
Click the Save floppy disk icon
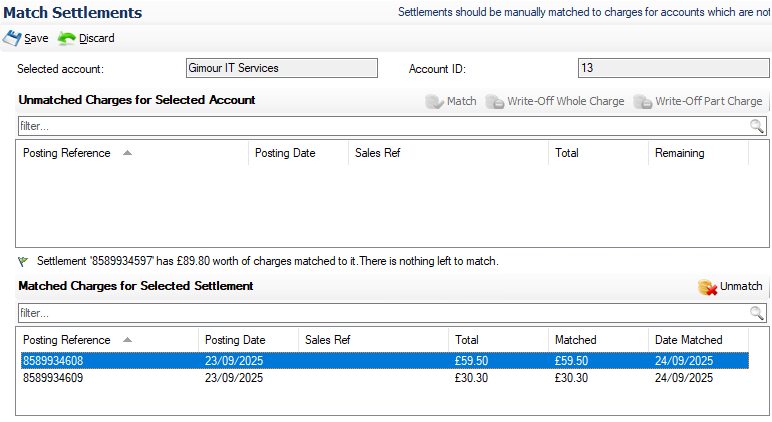[x=12, y=38]
